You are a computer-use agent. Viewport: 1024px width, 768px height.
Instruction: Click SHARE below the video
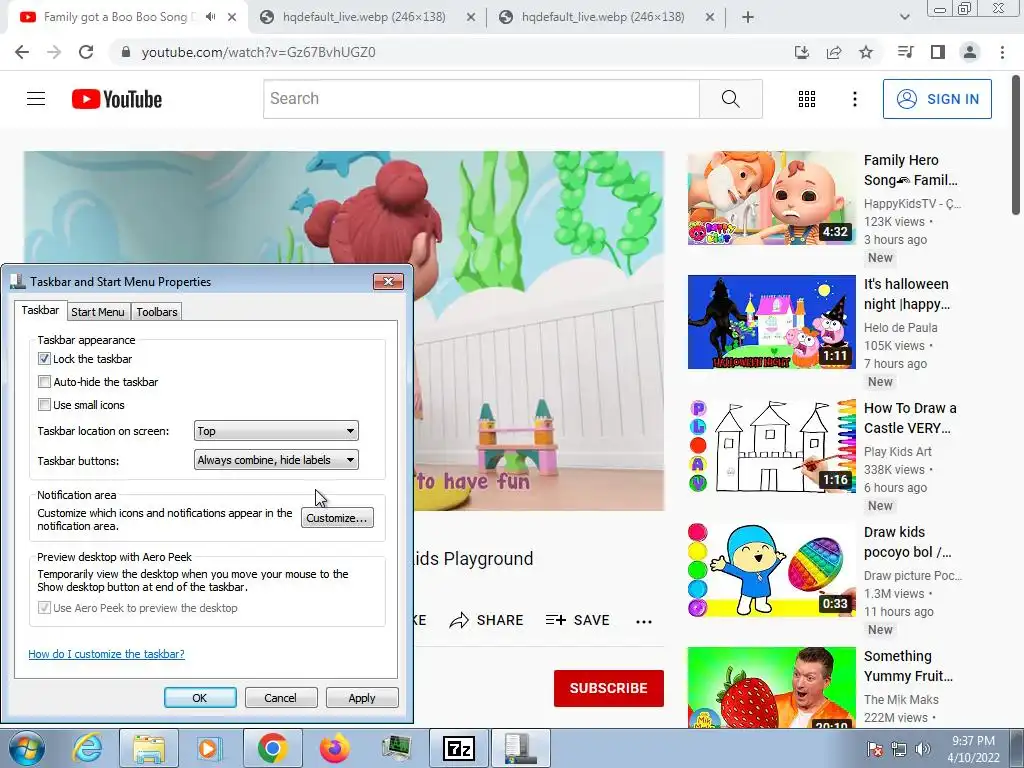[487, 620]
